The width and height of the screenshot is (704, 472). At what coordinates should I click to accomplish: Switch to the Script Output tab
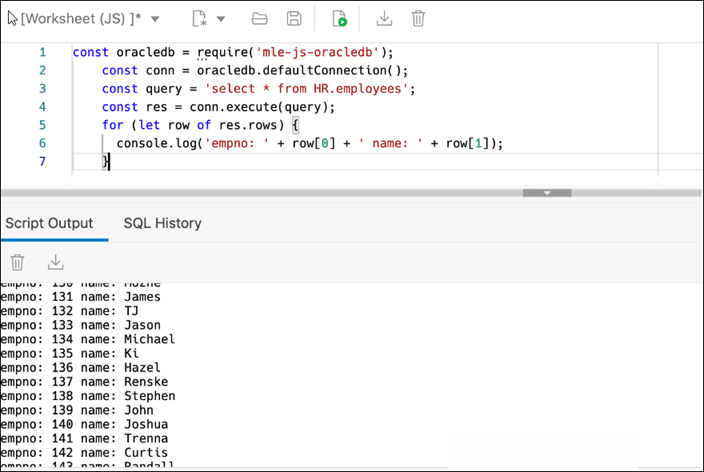(x=49, y=223)
